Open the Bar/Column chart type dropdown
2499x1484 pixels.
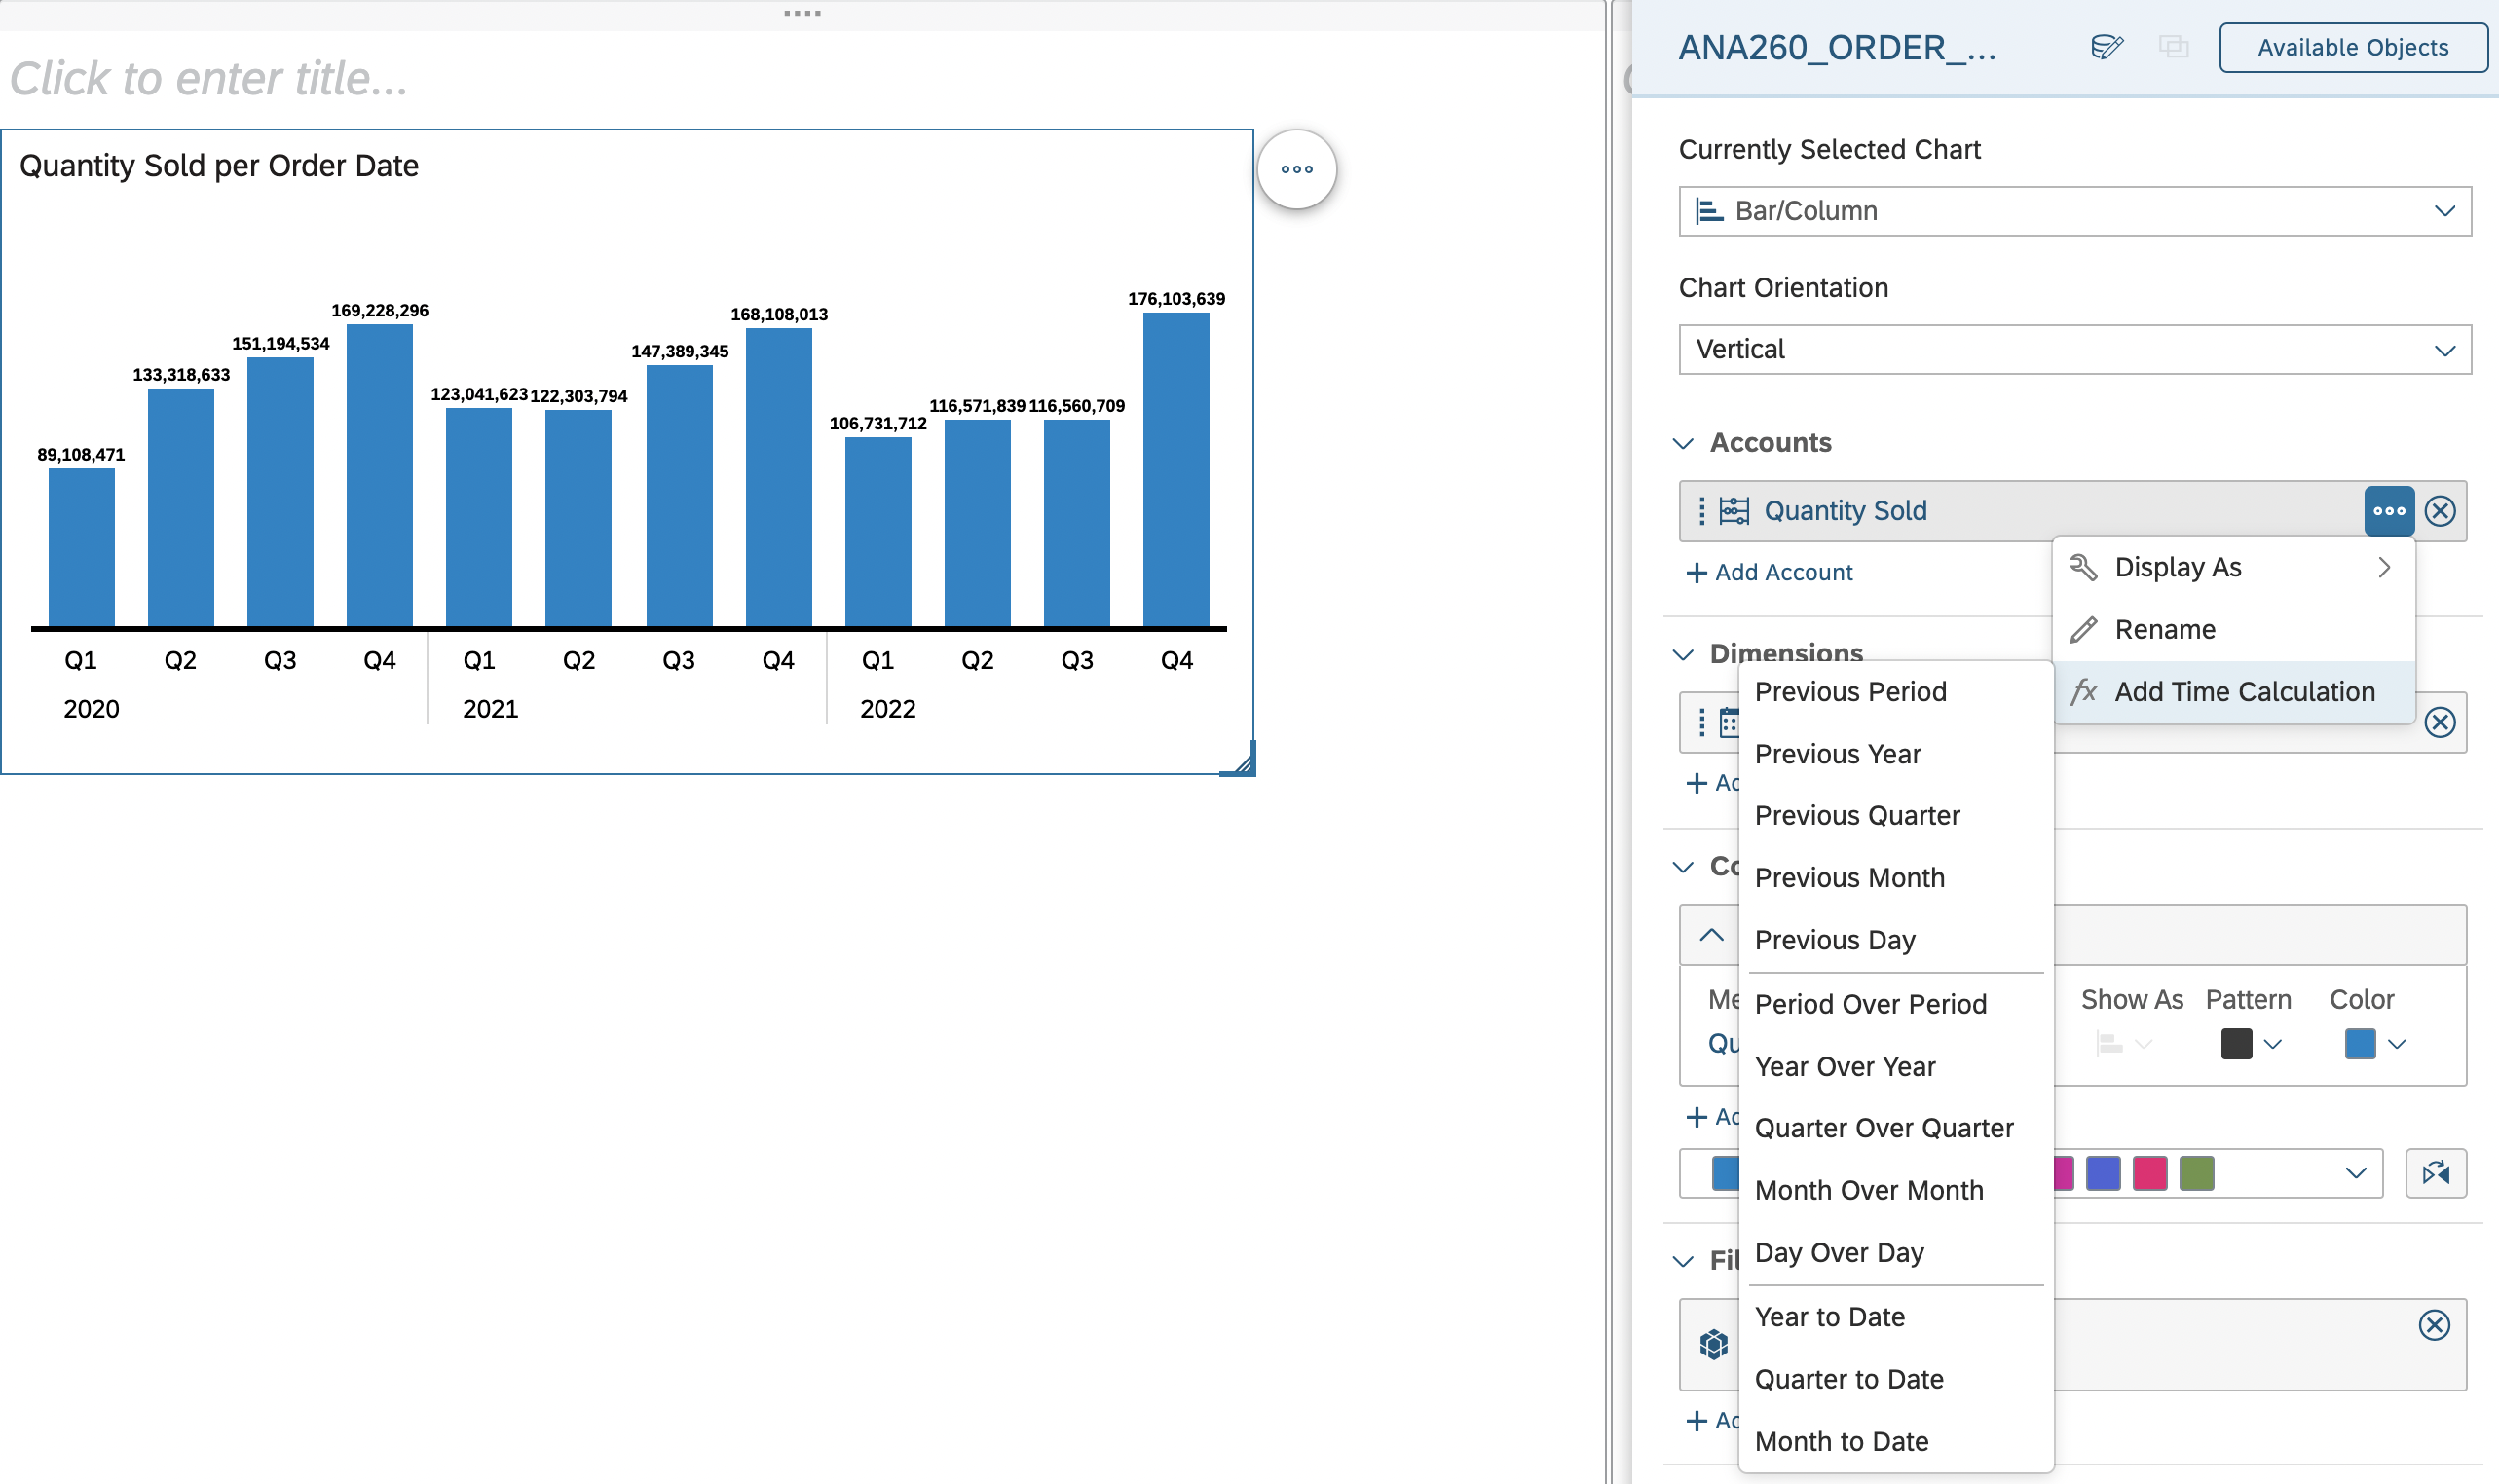point(2074,211)
